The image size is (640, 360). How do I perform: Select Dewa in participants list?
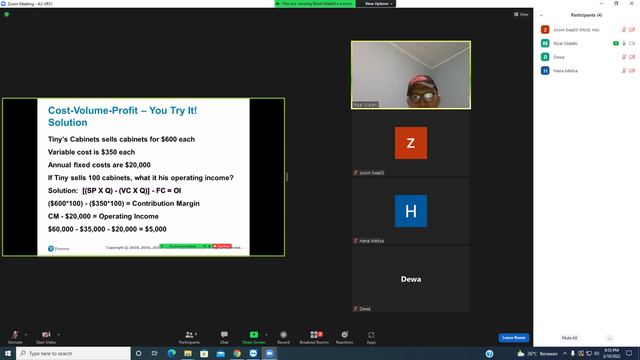click(587, 57)
